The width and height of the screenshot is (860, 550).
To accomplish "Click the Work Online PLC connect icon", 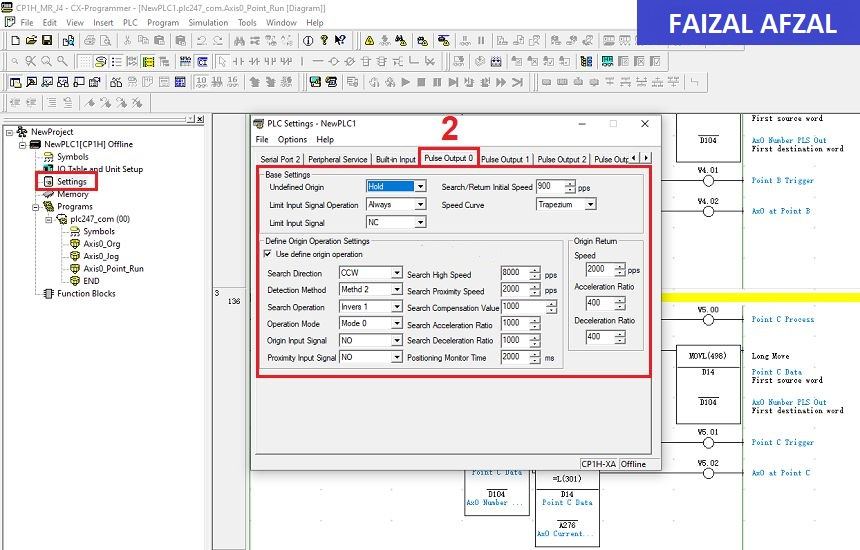I will (x=370, y=40).
